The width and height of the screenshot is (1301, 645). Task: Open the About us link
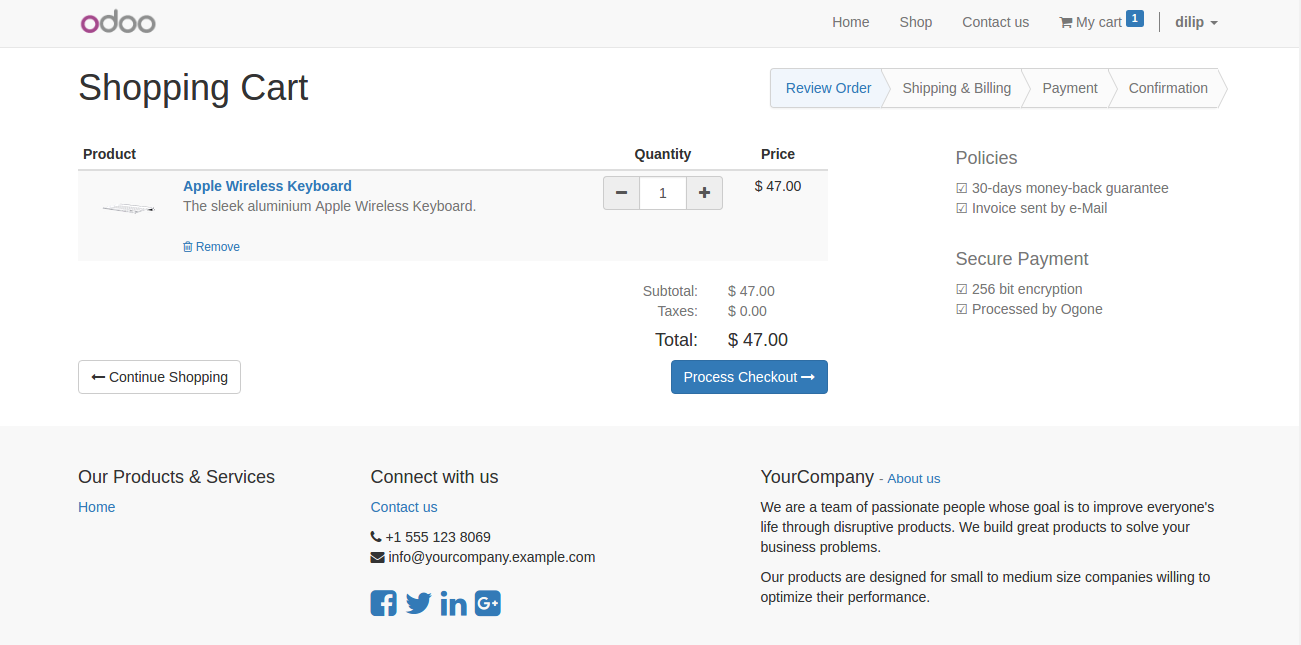[914, 479]
